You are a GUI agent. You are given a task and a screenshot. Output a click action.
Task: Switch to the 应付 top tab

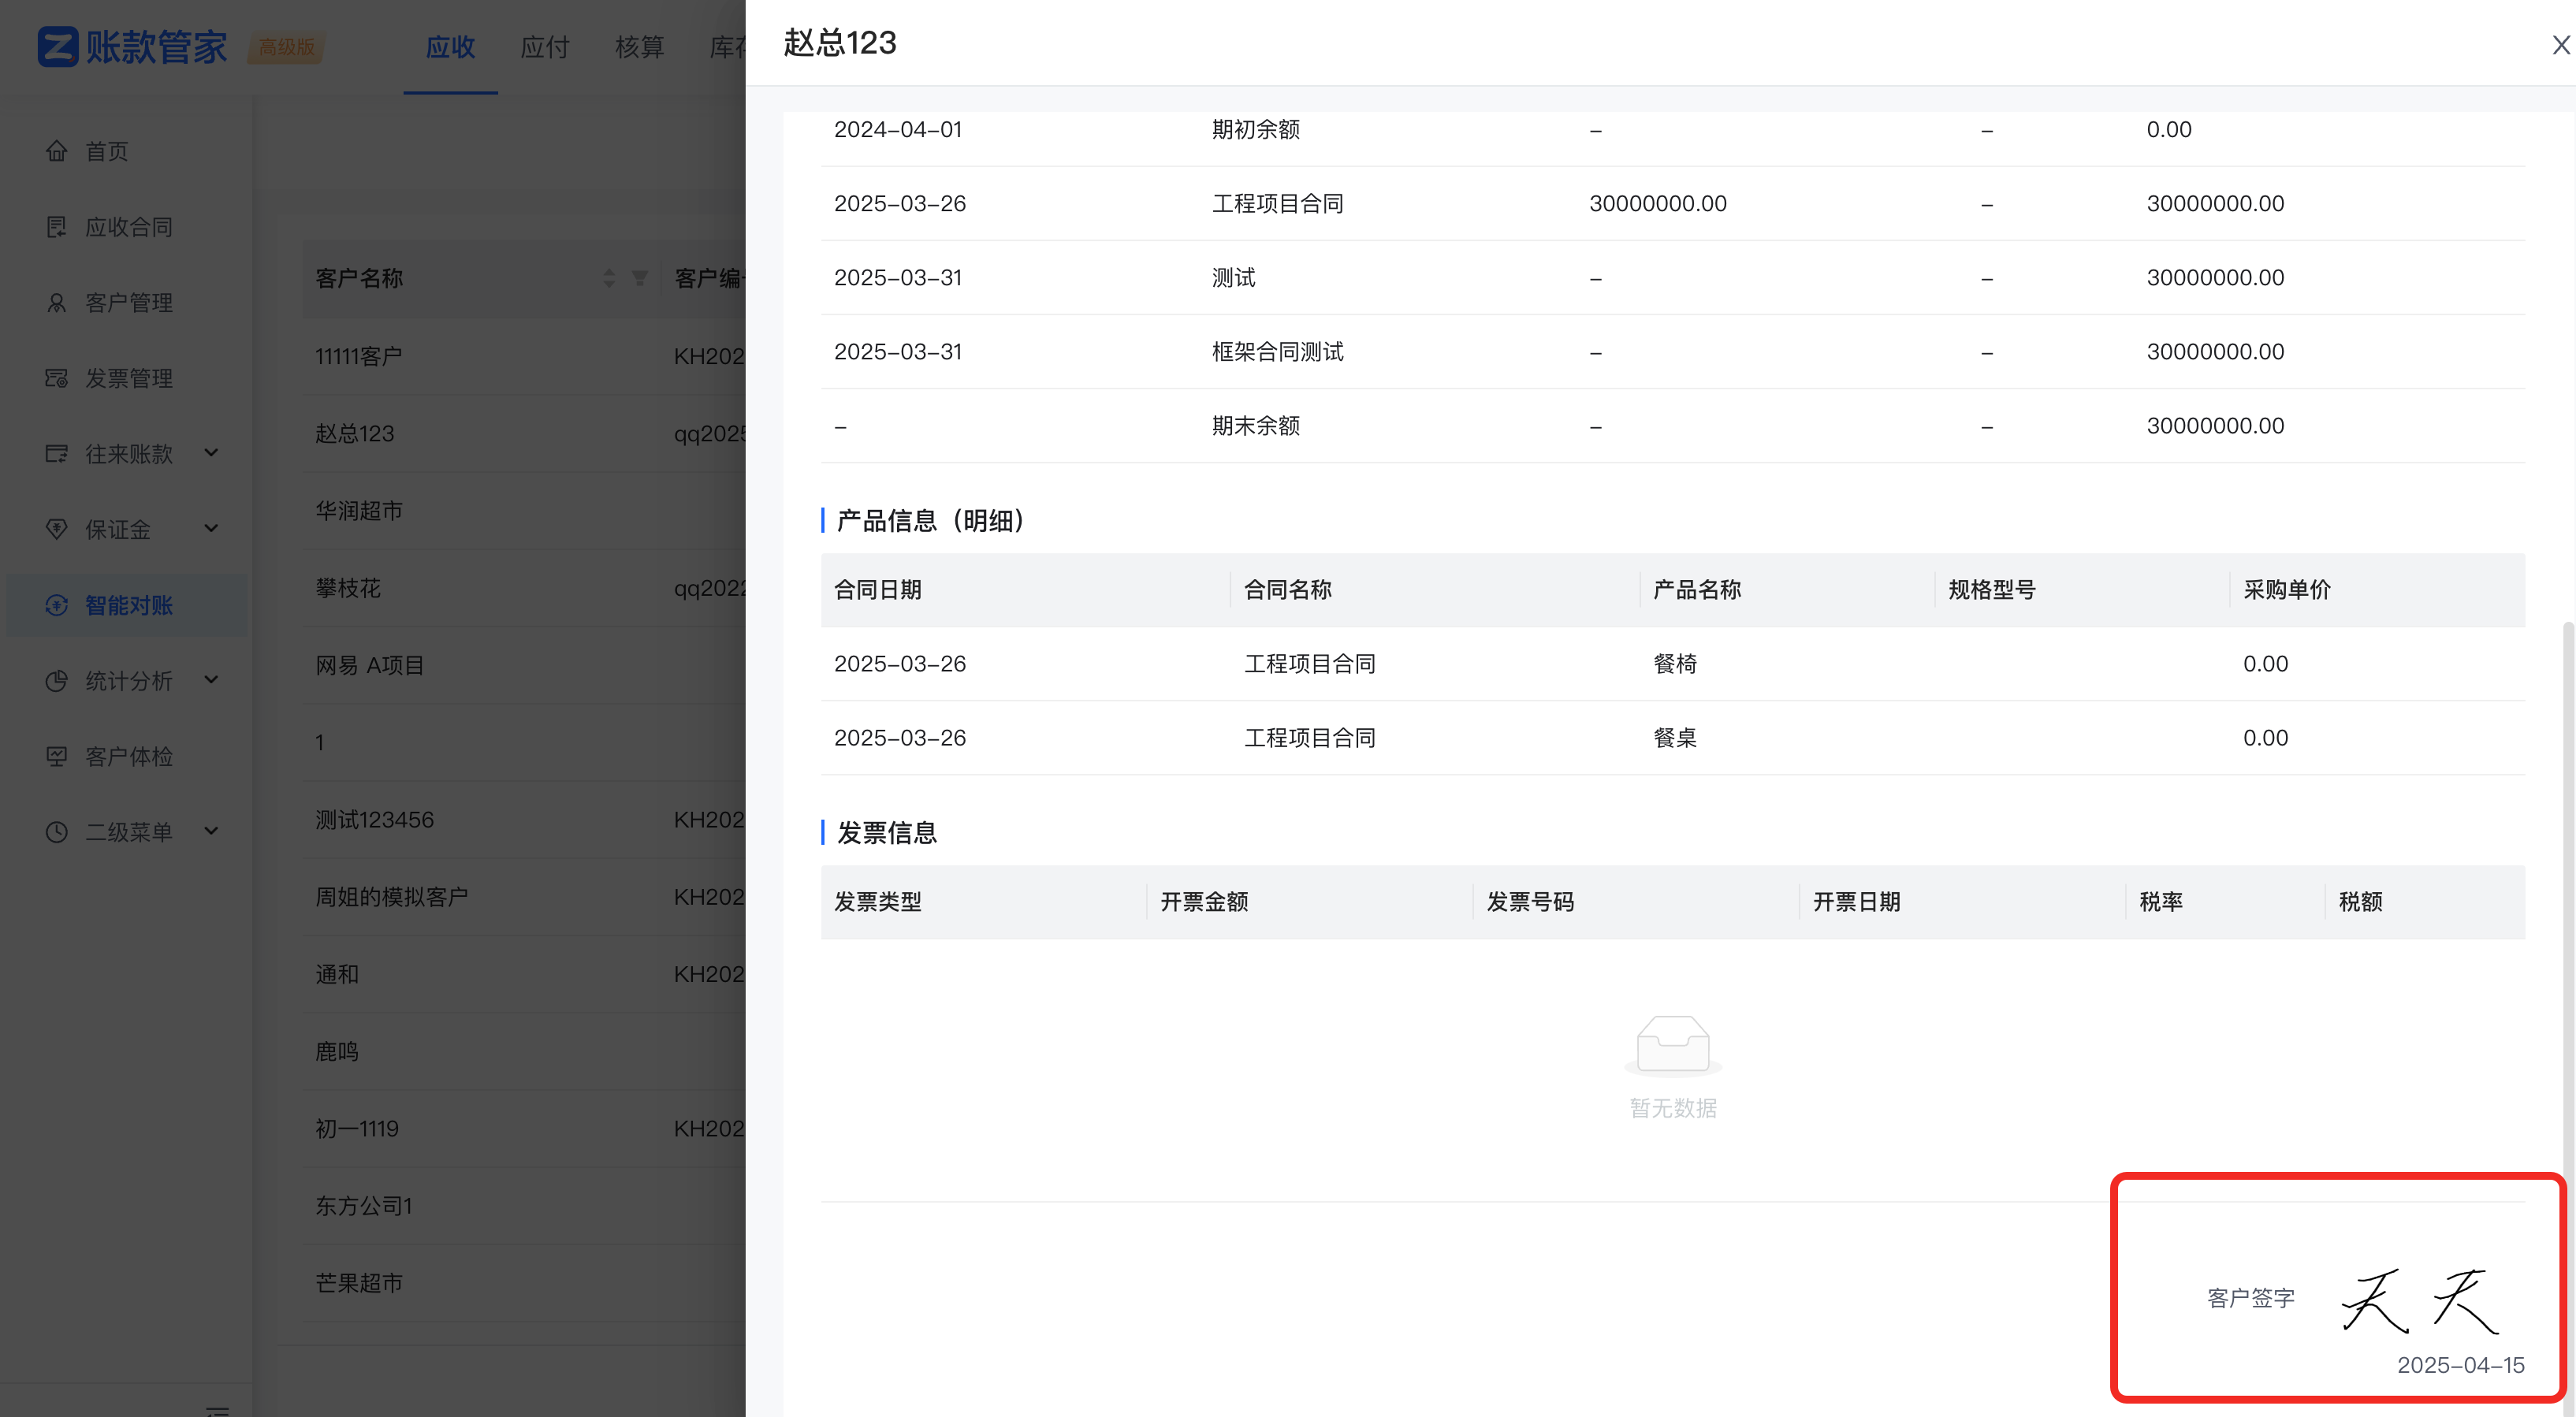545,47
